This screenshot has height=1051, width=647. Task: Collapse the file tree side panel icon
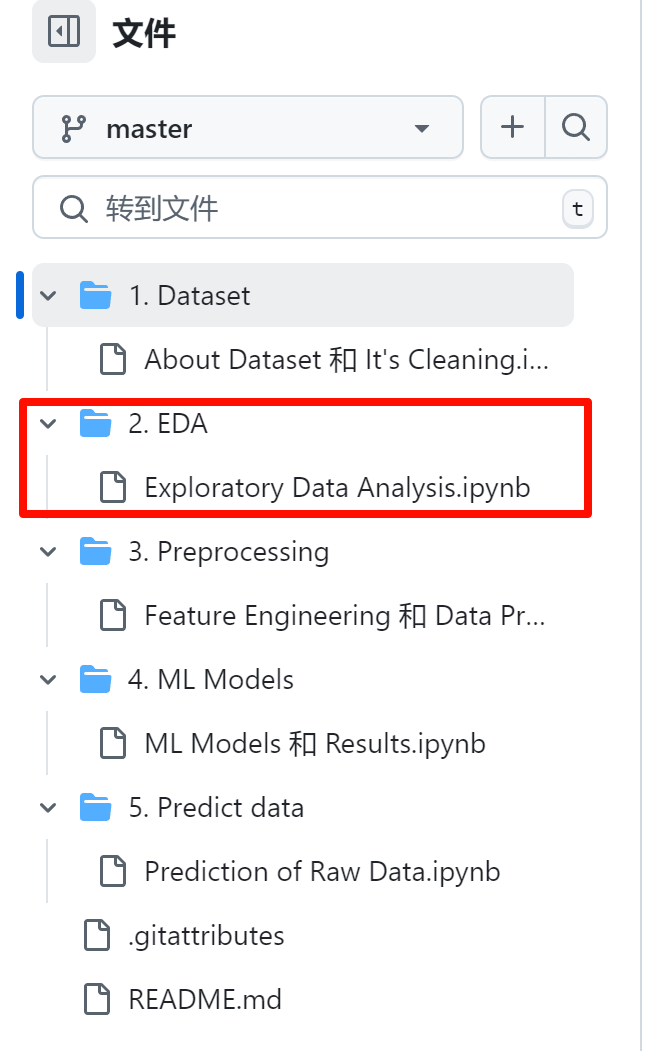click(x=64, y=33)
